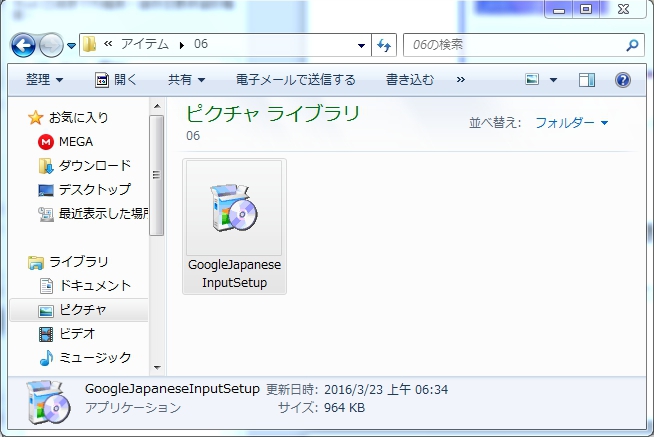This screenshot has height=437, width=654.
Task: Click the アプリケーション type label in details pane
Action: point(133,407)
